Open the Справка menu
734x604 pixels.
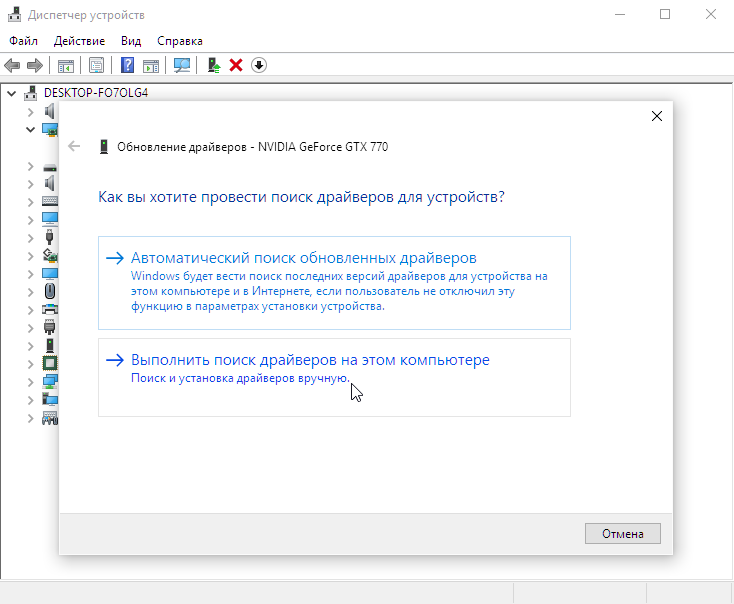click(x=180, y=41)
